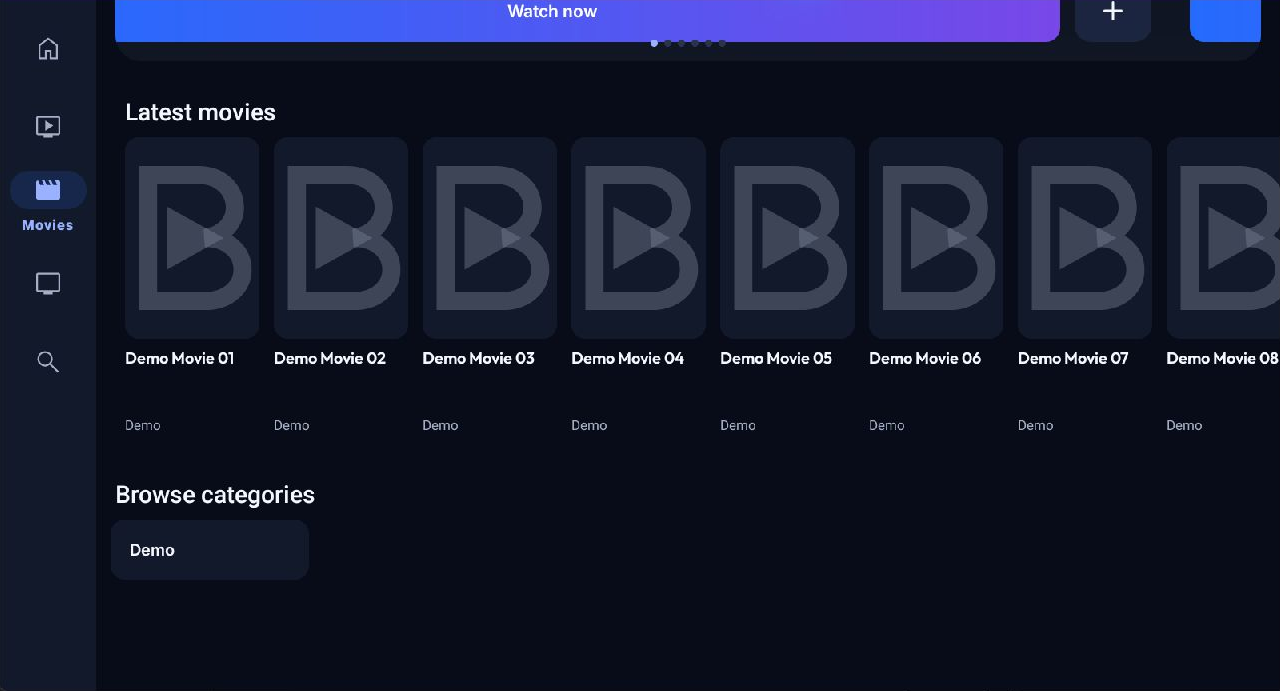Open the video play section icon in sidebar
The image size is (1280, 691).
click(48, 126)
